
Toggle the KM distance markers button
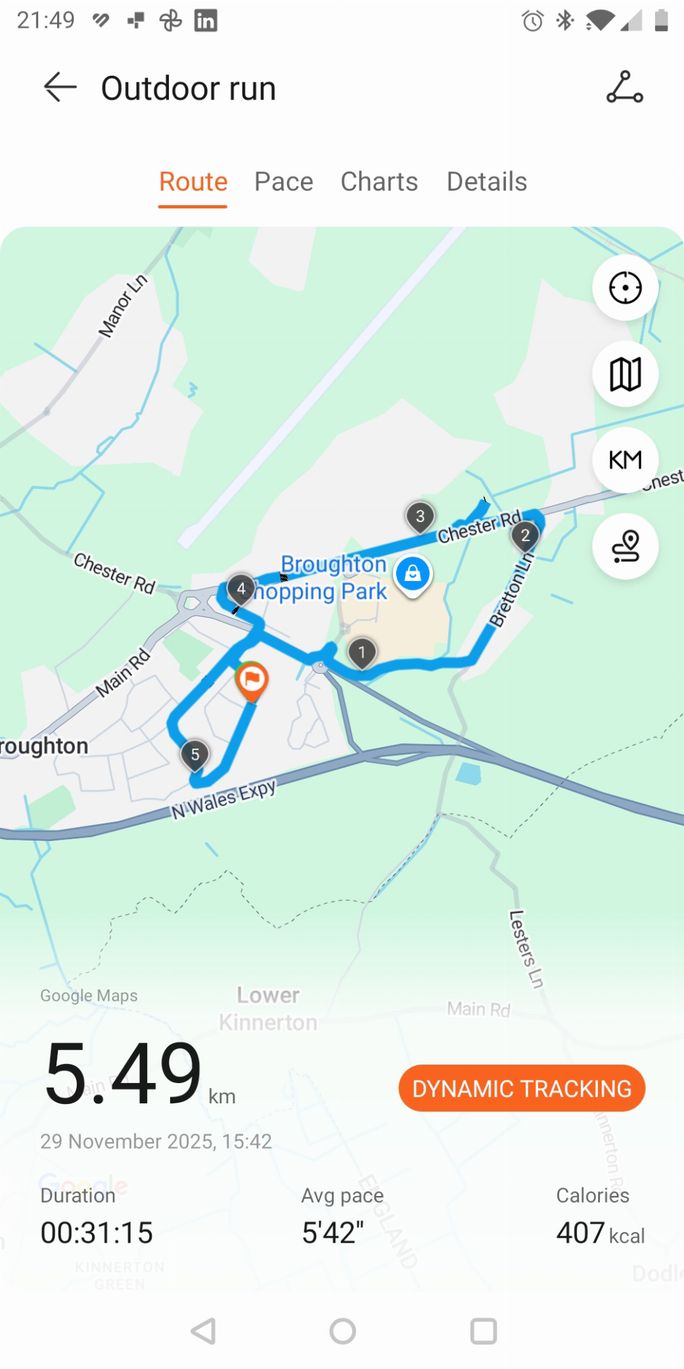point(625,460)
